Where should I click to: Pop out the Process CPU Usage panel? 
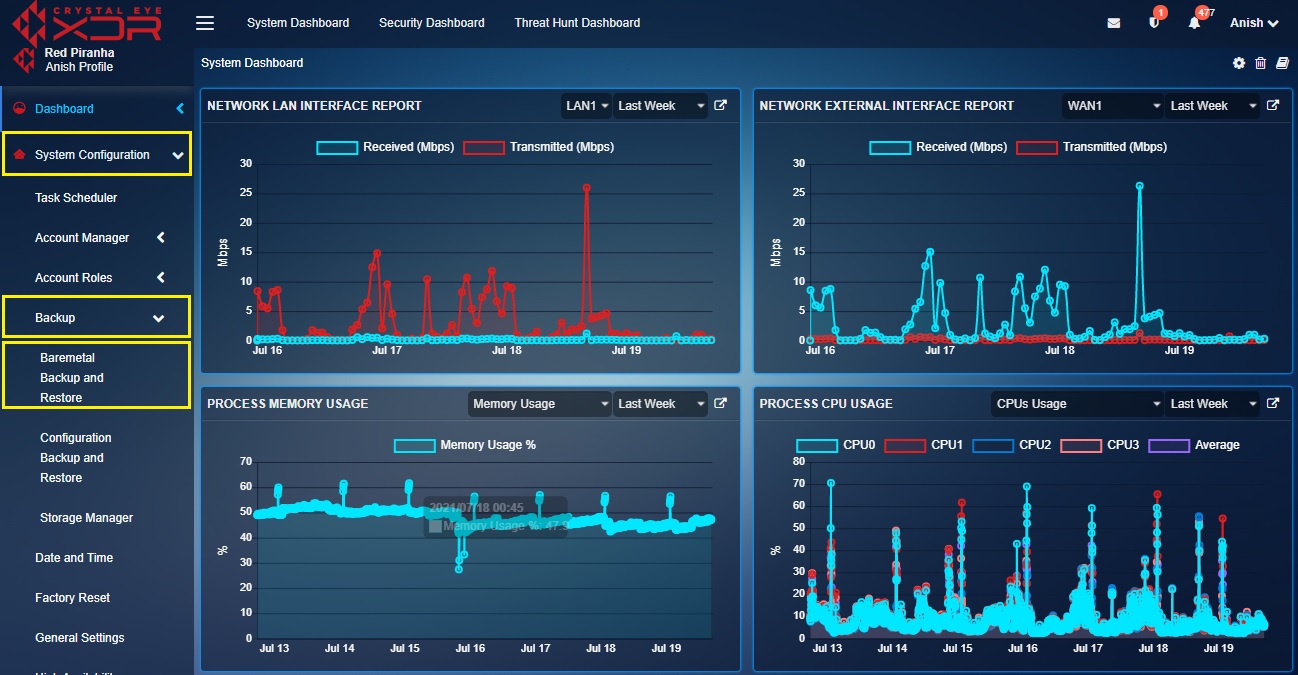coord(1273,403)
